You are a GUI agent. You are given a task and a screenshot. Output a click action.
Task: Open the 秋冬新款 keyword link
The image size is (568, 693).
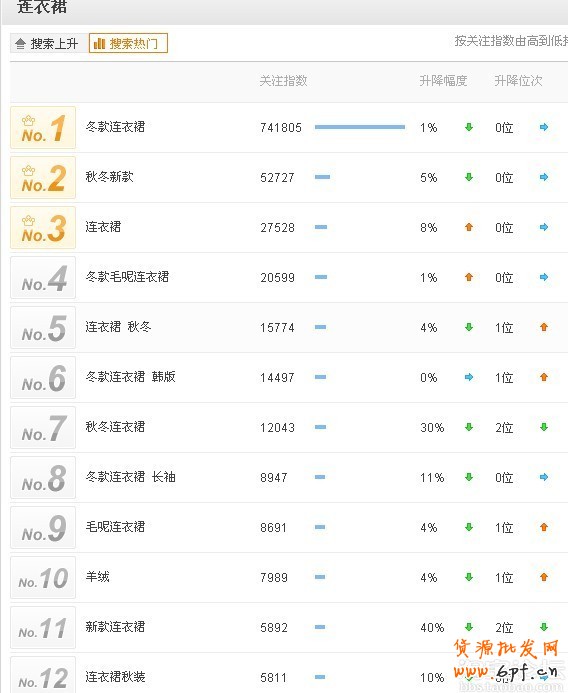pos(109,177)
